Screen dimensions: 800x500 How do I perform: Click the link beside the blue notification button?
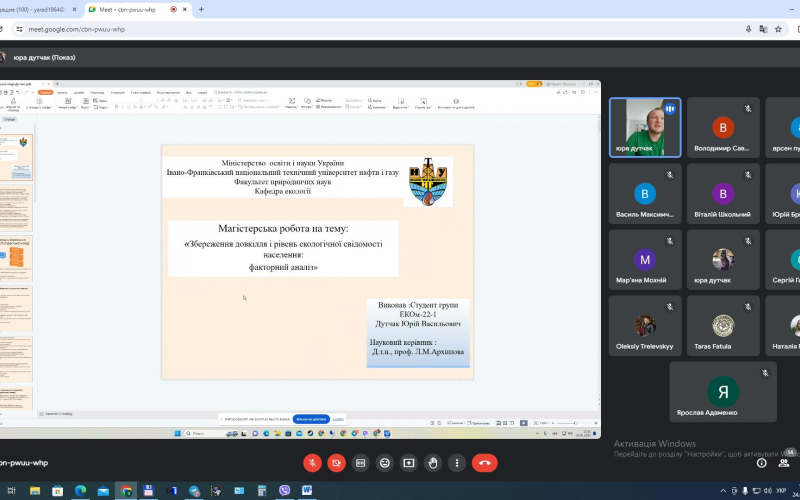pyautogui.click(x=338, y=419)
